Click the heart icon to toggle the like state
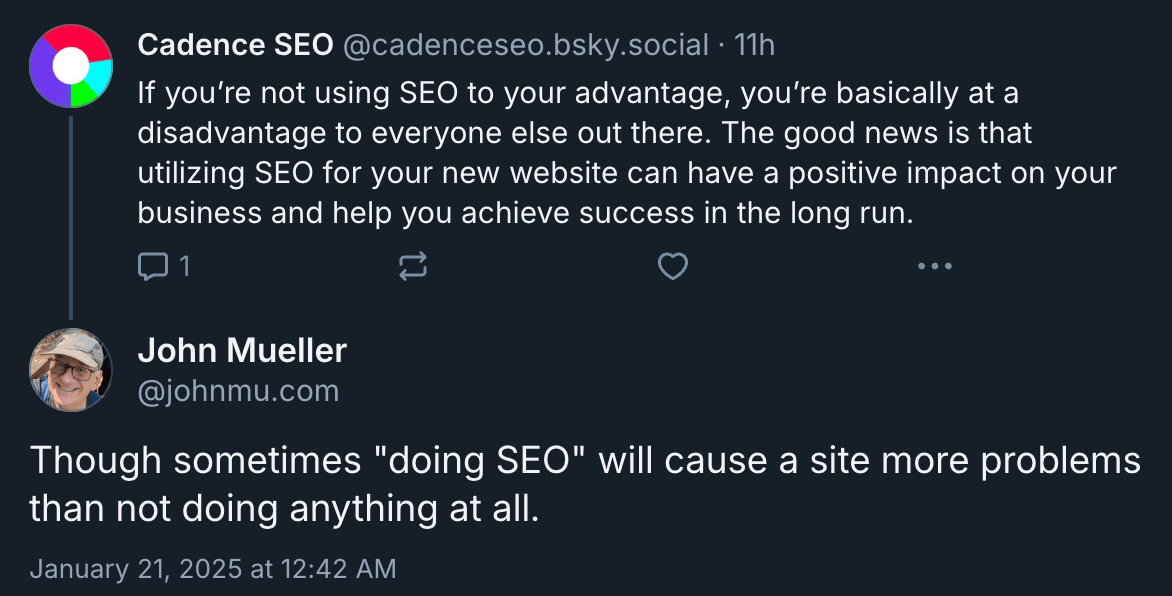This screenshot has height=596, width=1172. tap(672, 266)
